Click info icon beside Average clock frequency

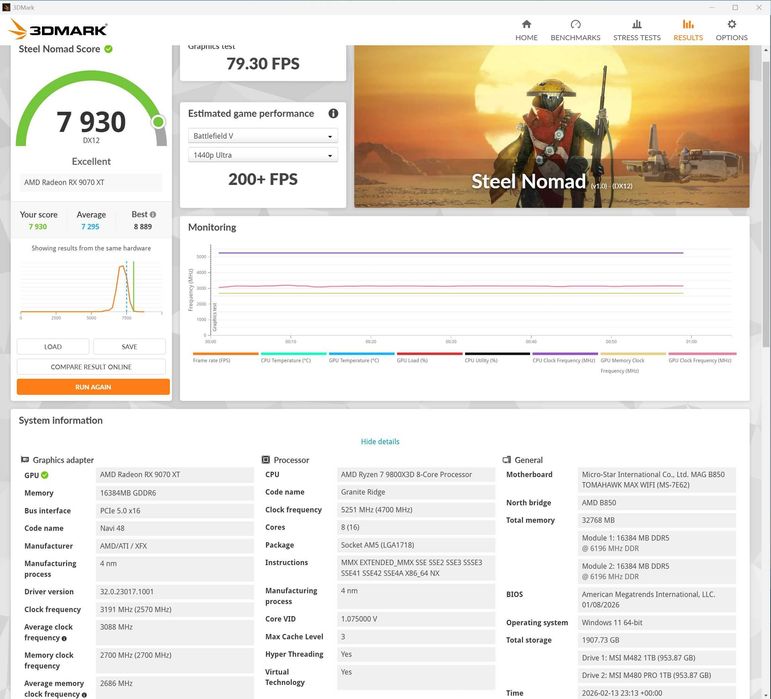tap(64, 639)
